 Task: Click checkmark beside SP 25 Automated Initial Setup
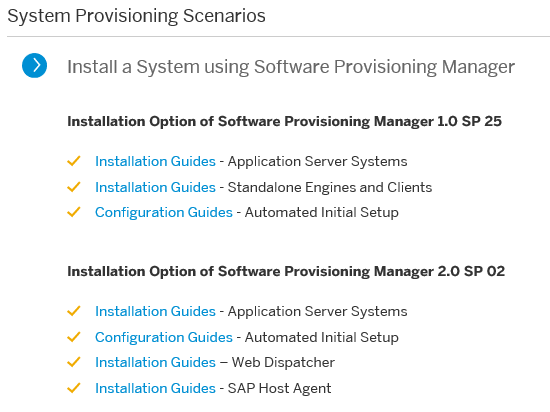pyautogui.click(x=74, y=212)
